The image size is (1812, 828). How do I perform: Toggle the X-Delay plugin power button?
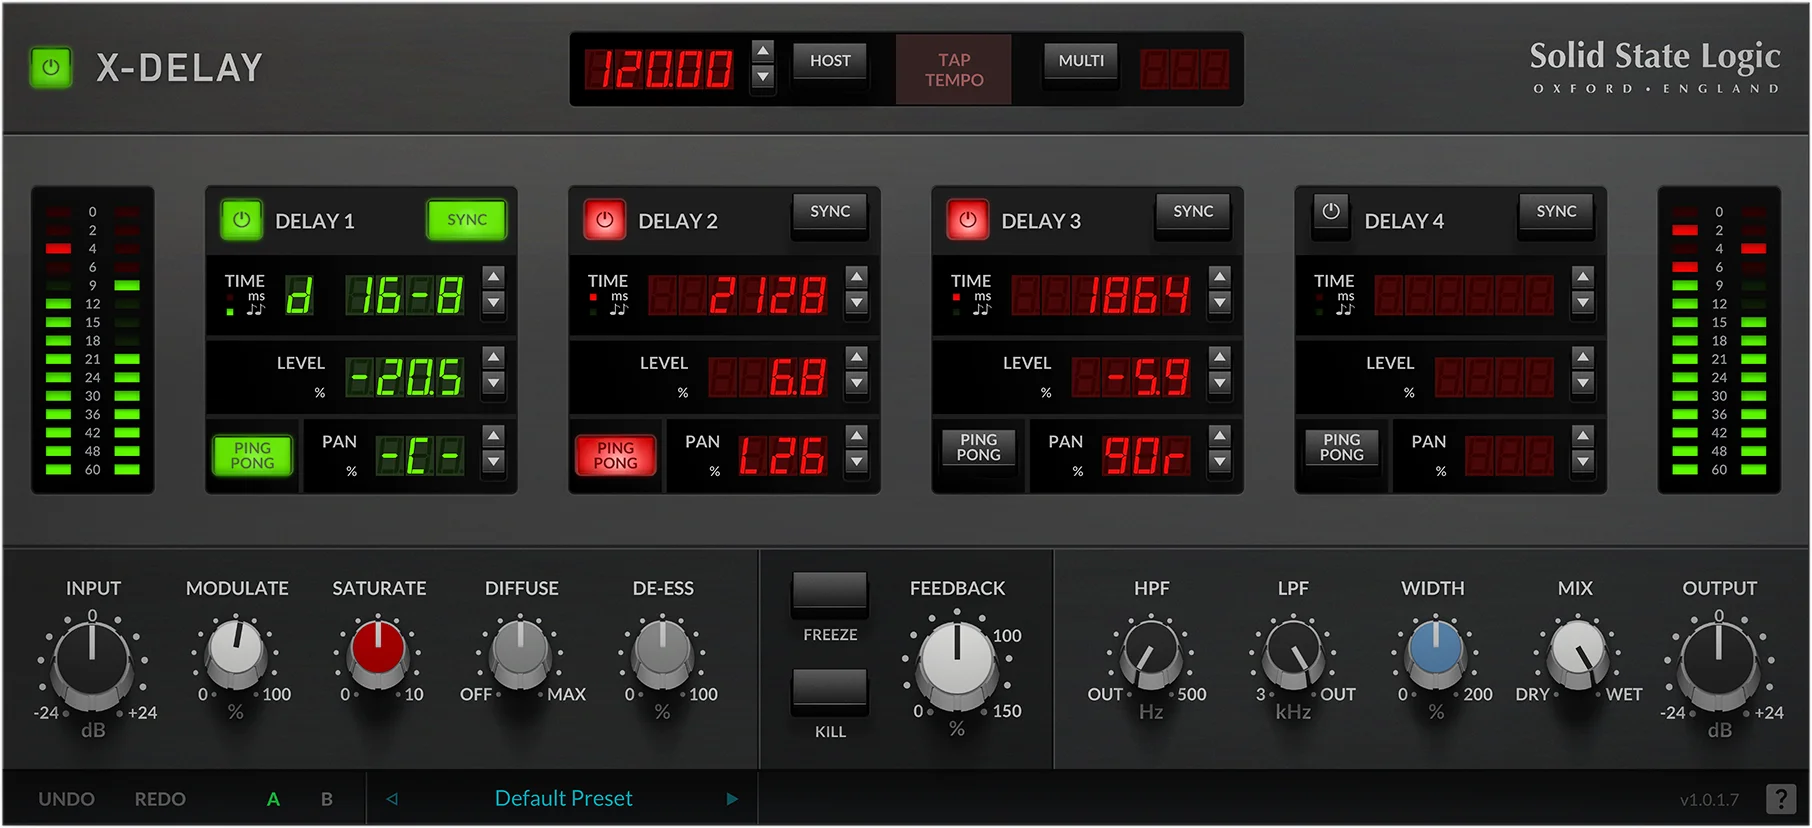coord(51,68)
